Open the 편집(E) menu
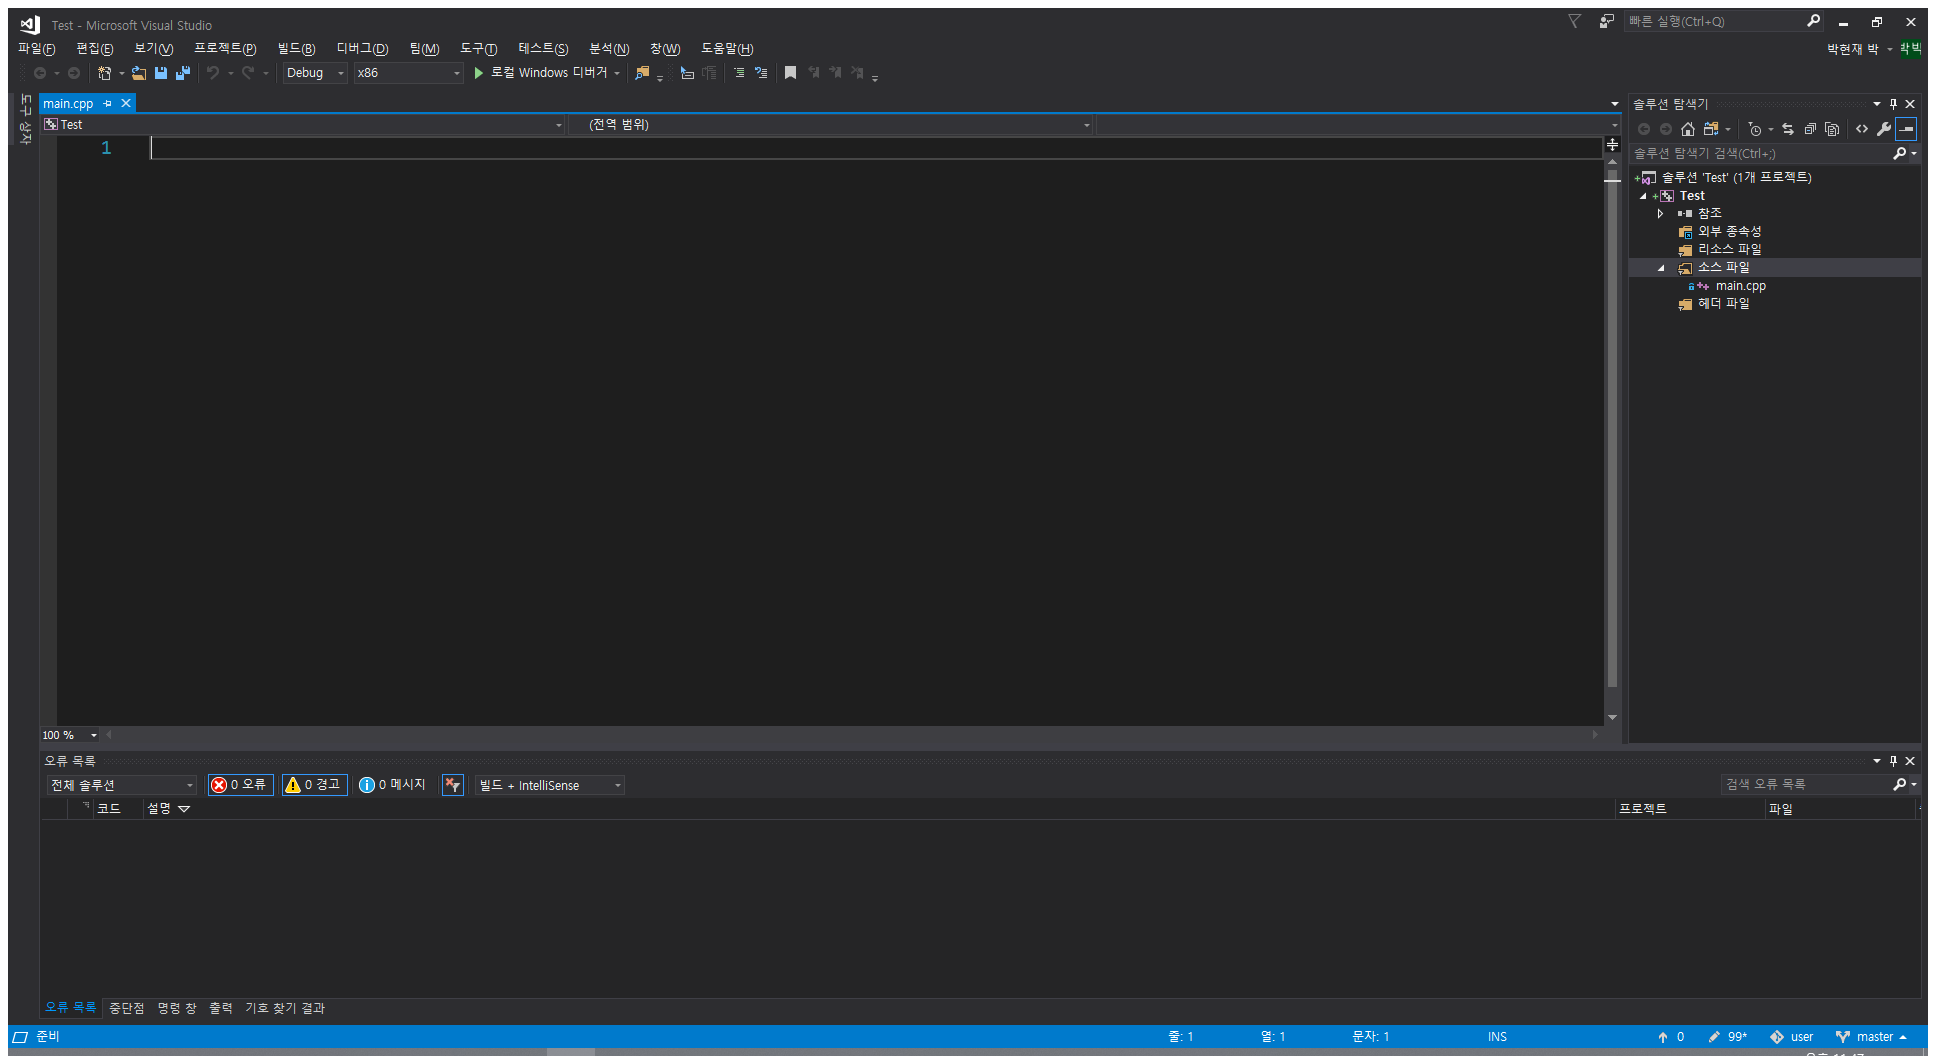 95,48
